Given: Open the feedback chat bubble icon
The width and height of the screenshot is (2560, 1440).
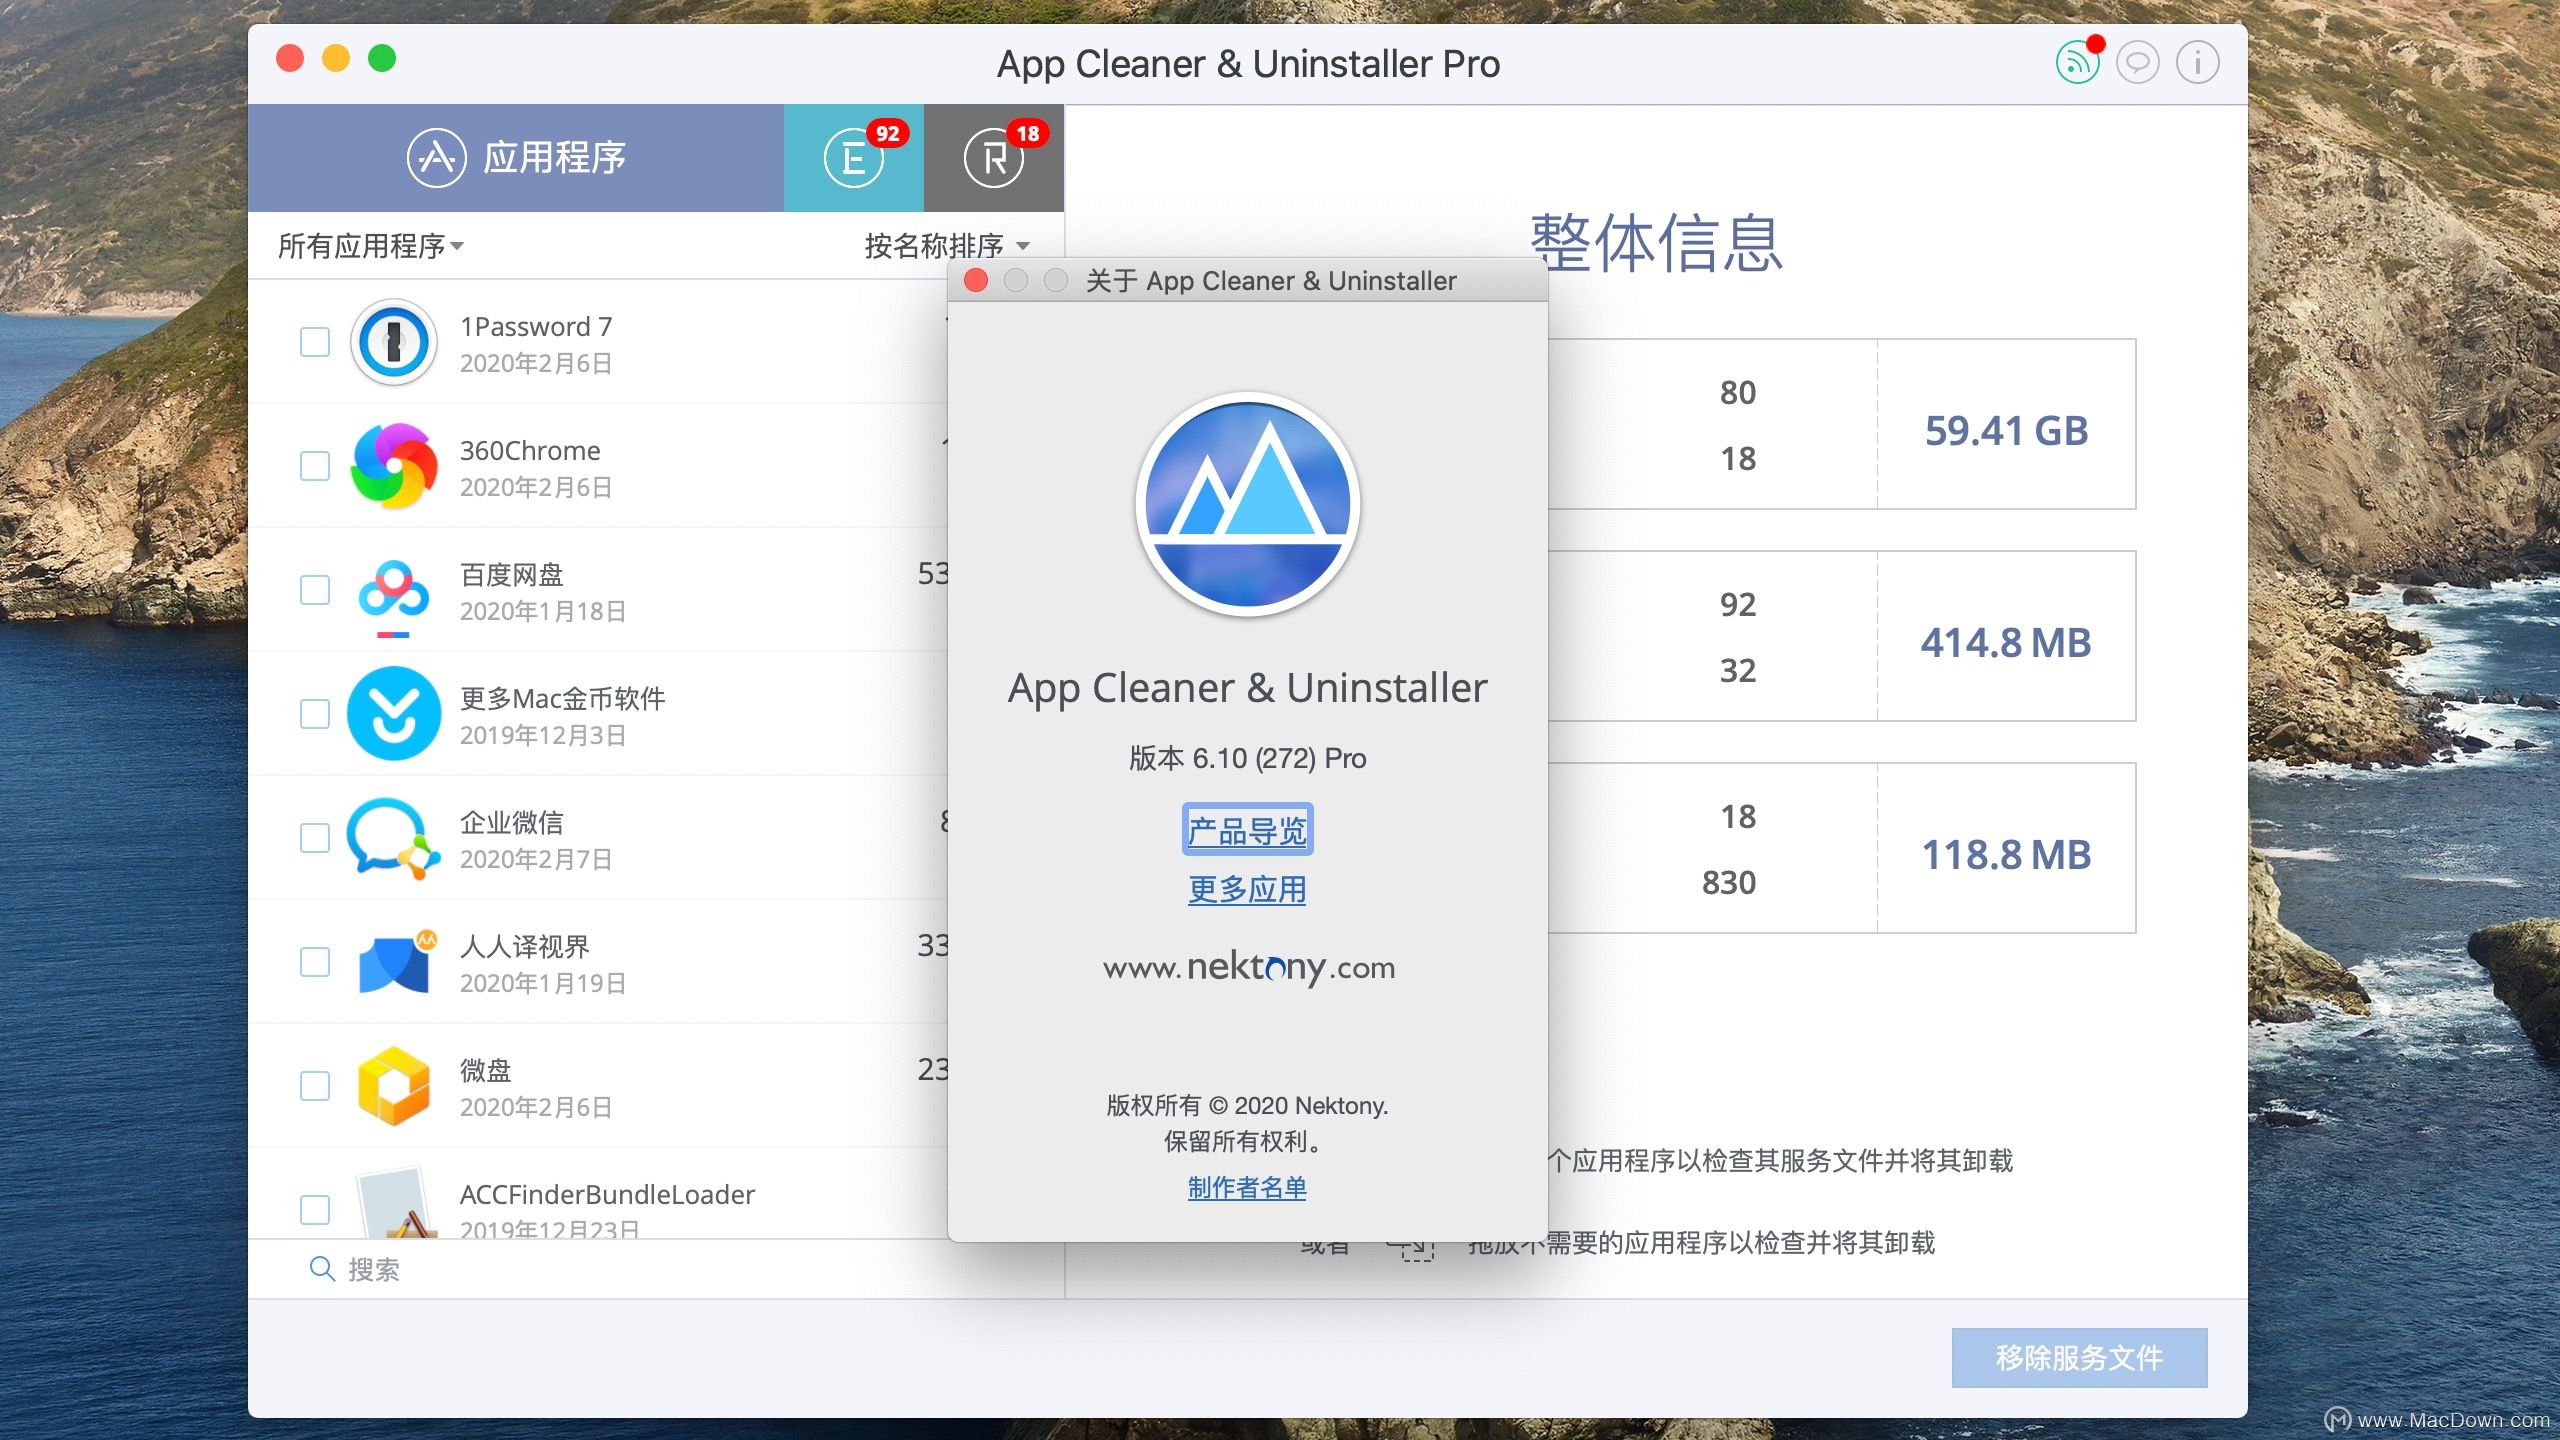Looking at the screenshot, I should coord(2137,64).
